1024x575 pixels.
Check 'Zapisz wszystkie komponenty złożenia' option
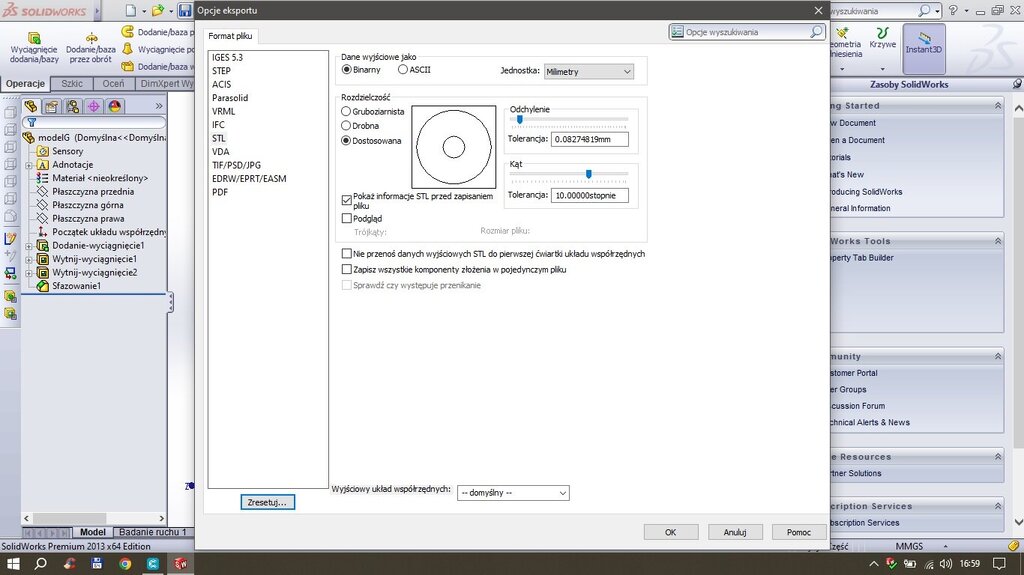[x=347, y=270]
